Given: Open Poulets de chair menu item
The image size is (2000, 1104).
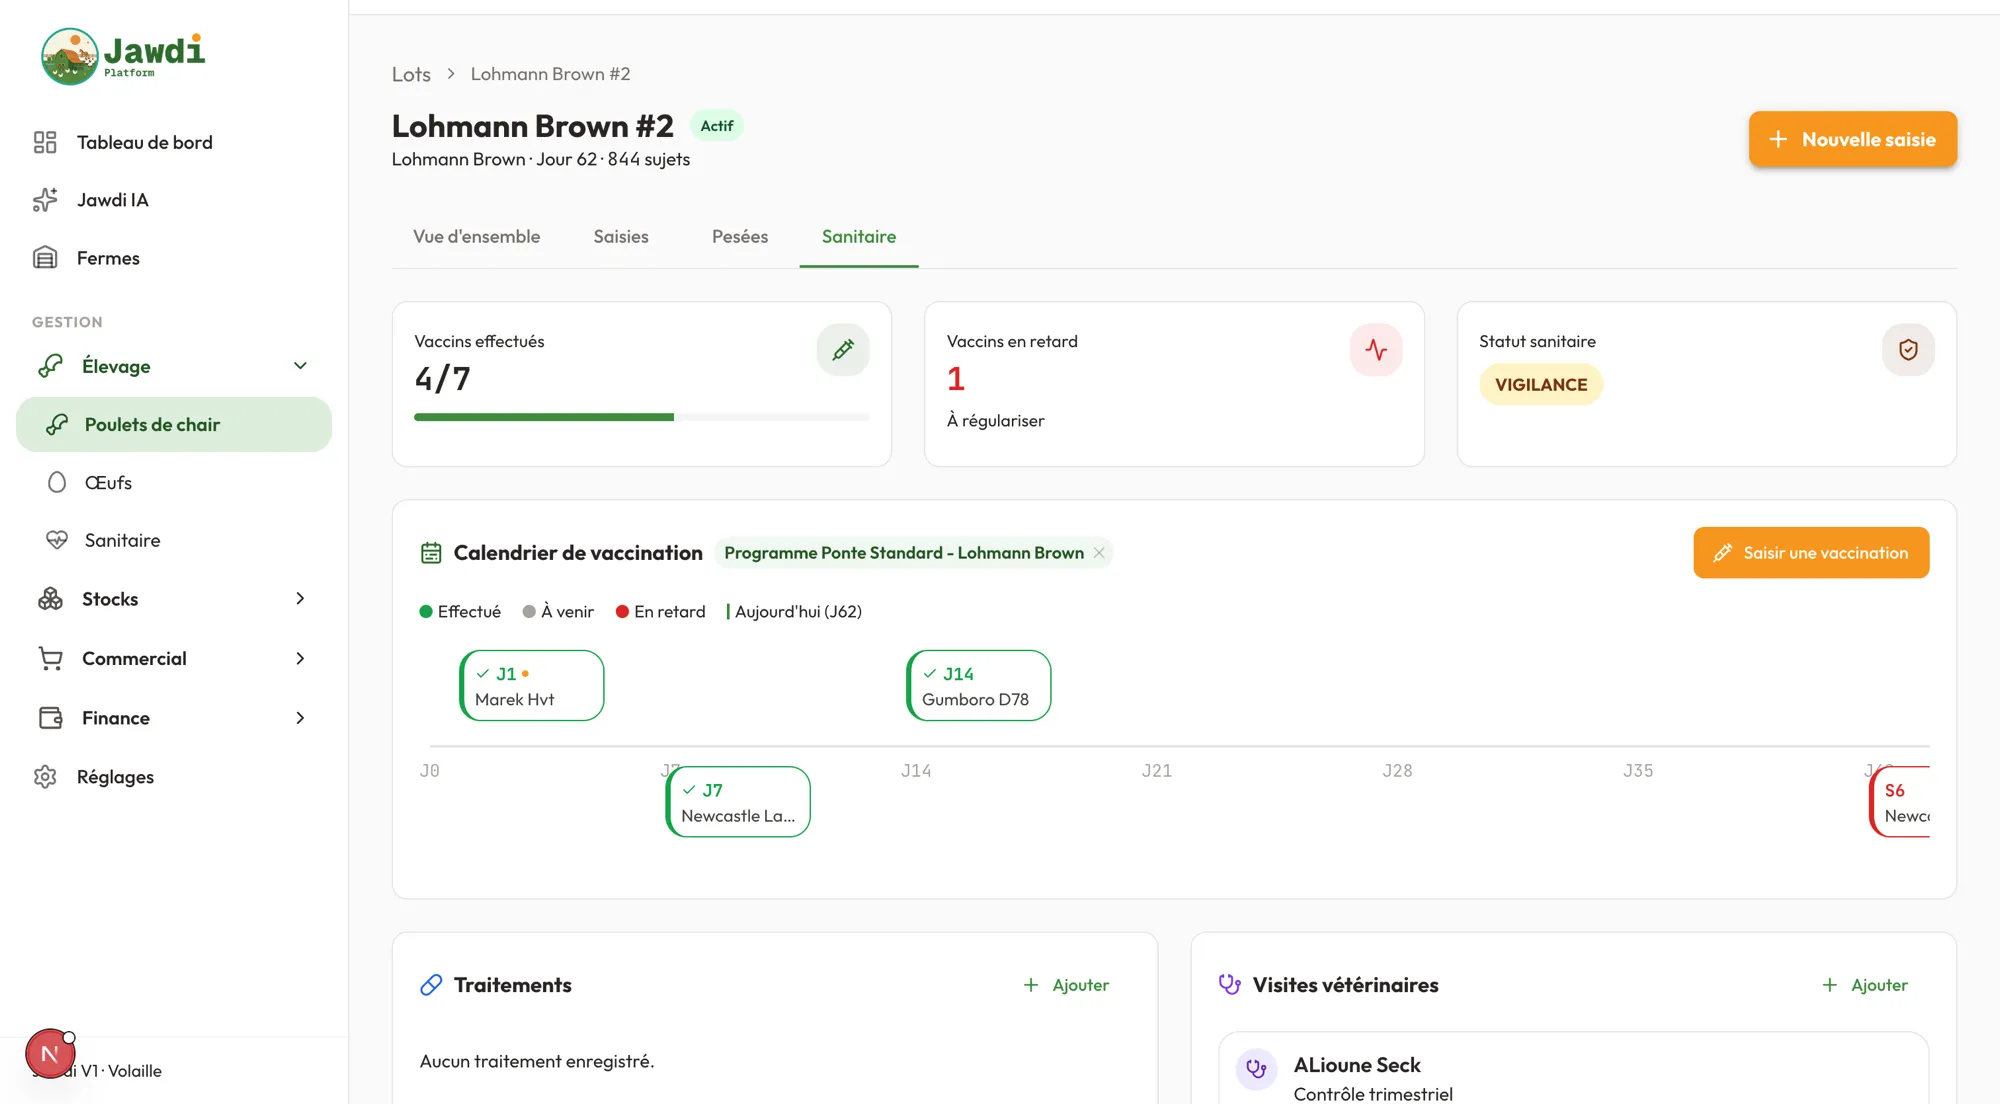Looking at the screenshot, I should [x=174, y=425].
